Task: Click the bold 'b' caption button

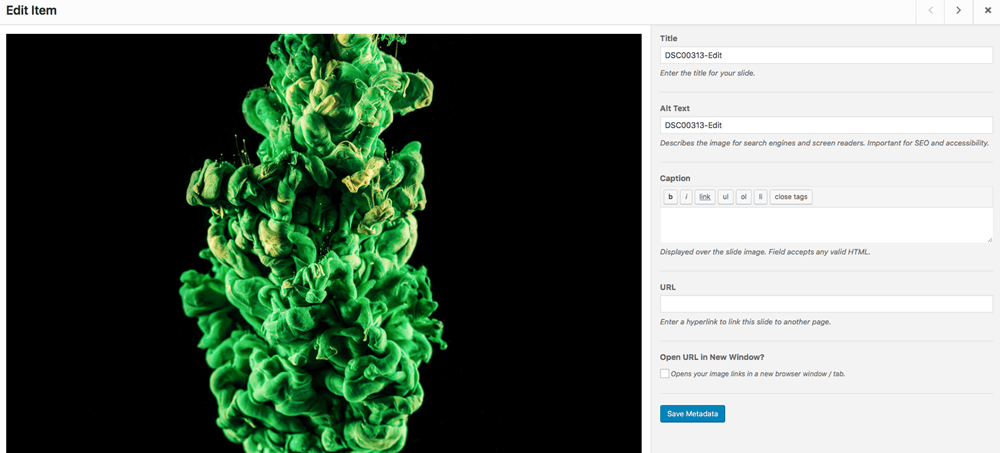Action: pyautogui.click(x=670, y=197)
